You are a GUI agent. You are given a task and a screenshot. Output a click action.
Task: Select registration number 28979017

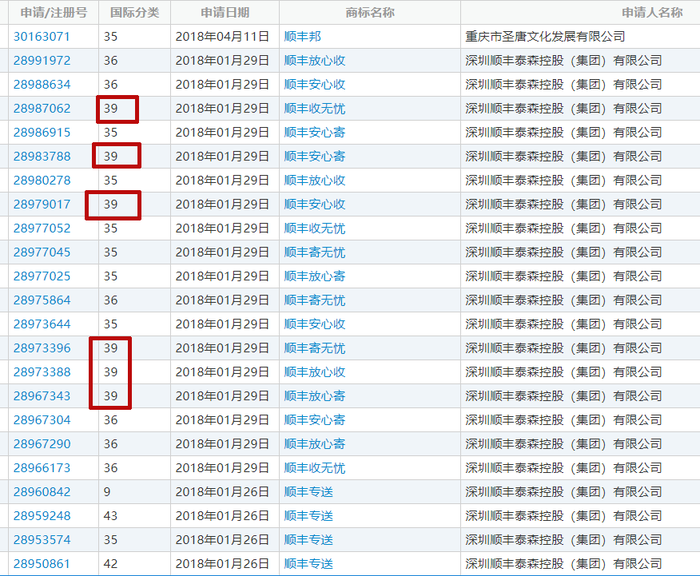click(42, 205)
